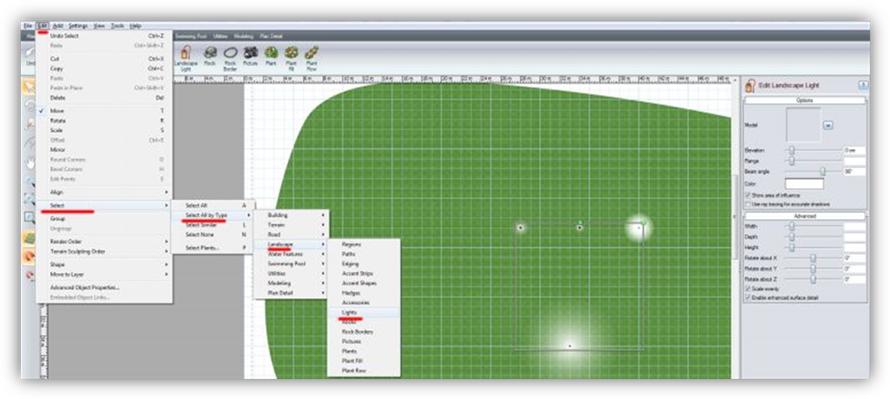Click the Rotate about Z value field
The height and width of the screenshot is (399, 890).
pyautogui.click(x=854, y=279)
